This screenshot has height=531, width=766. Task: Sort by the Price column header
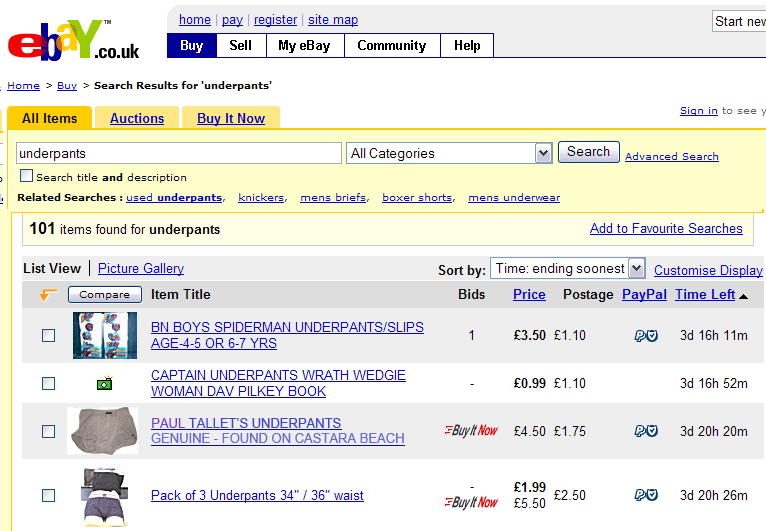[529, 294]
